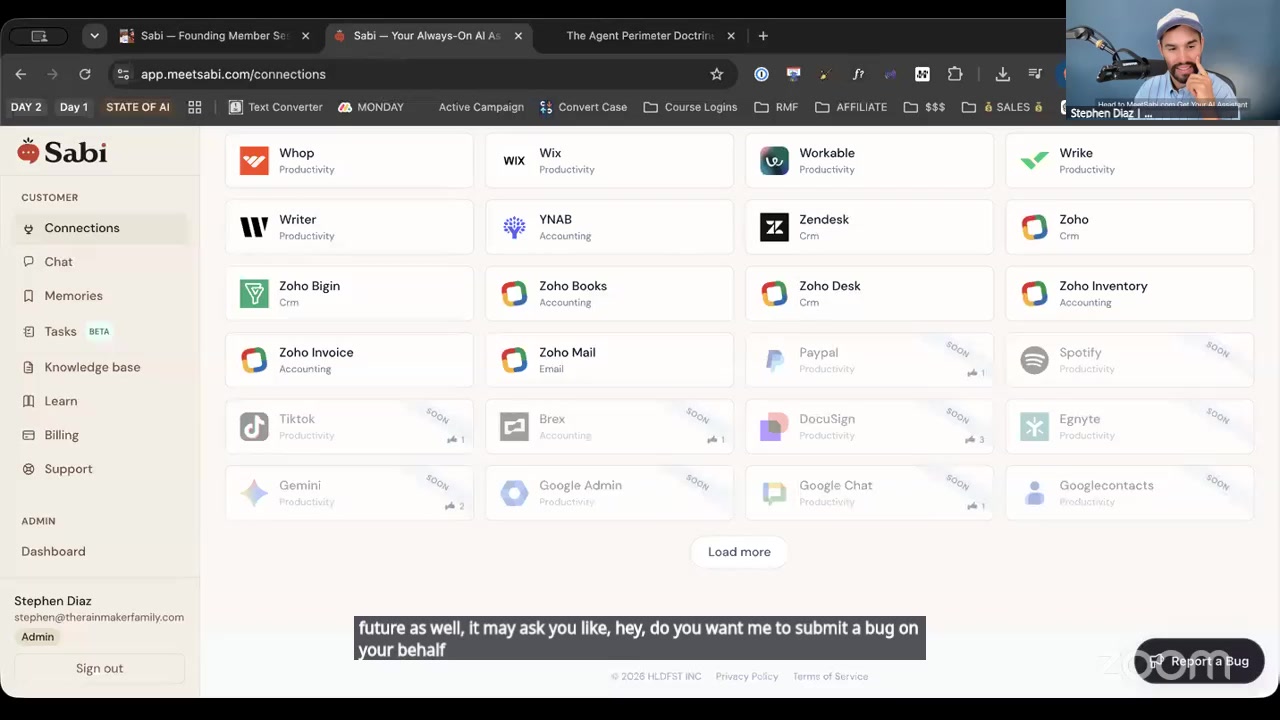This screenshot has height=720, width=1280.
Task: Open the Zoho Inventory icon
Action: (x=1034, y=293)
